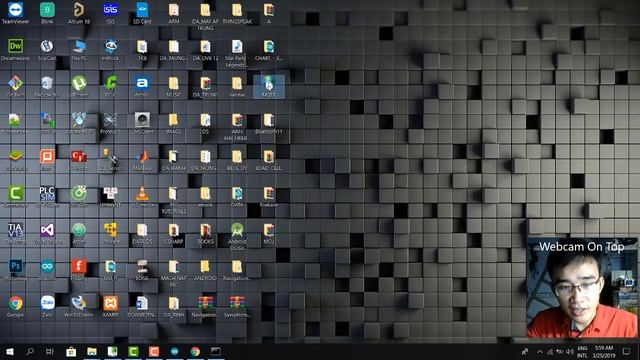Open Task View from the taskbar
The width and height of the screenshot is (640, 360).
(x=50, y=351)
